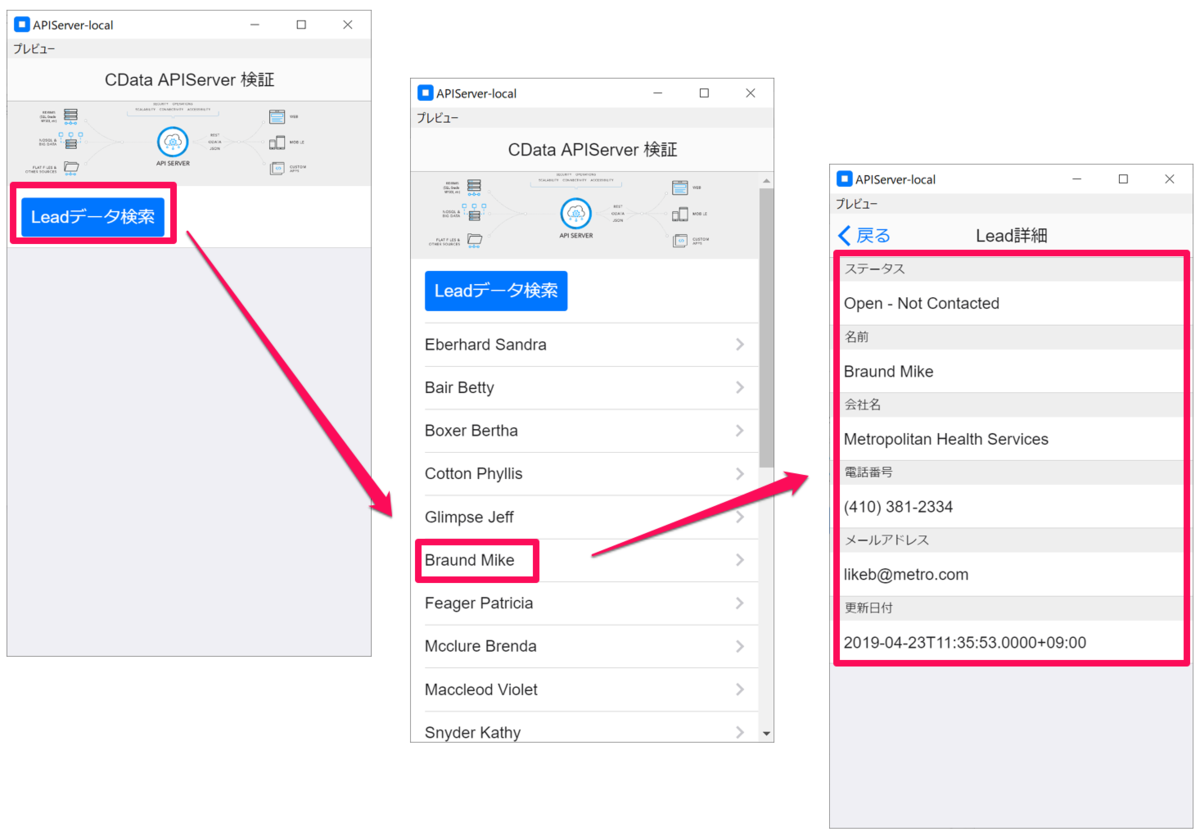Go back using the 戻る link

coord(864,235)
